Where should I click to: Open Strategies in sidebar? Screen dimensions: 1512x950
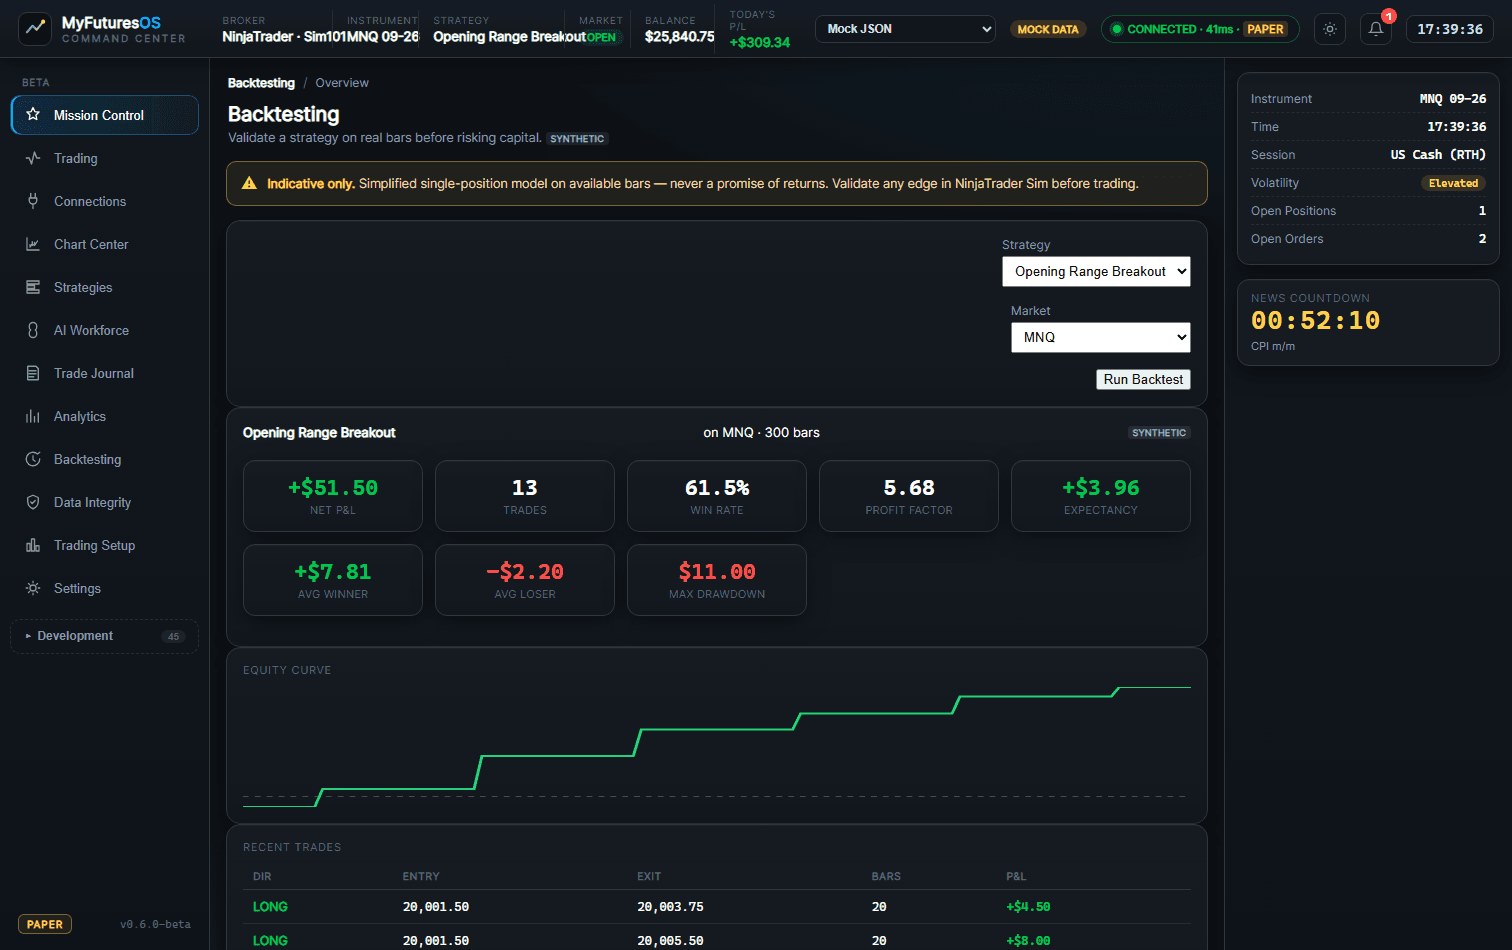click(x=104, y=287)
